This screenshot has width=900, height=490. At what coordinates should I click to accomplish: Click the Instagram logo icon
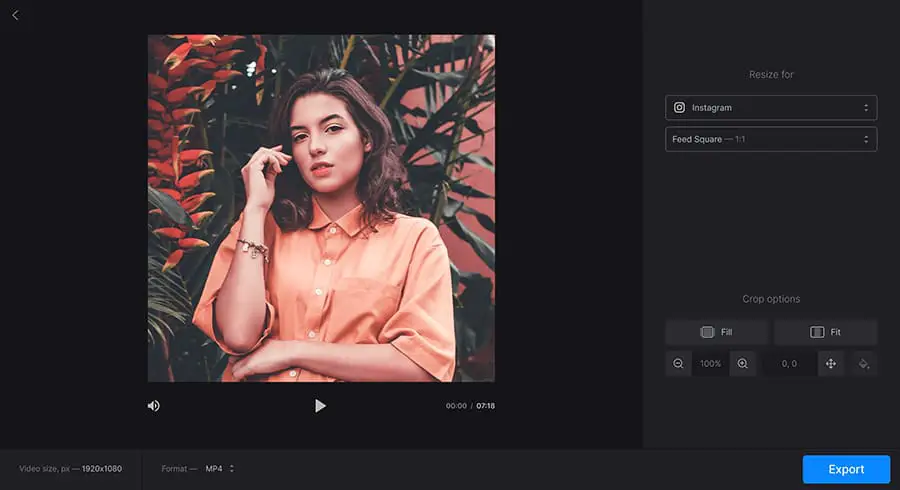point(680,107)
